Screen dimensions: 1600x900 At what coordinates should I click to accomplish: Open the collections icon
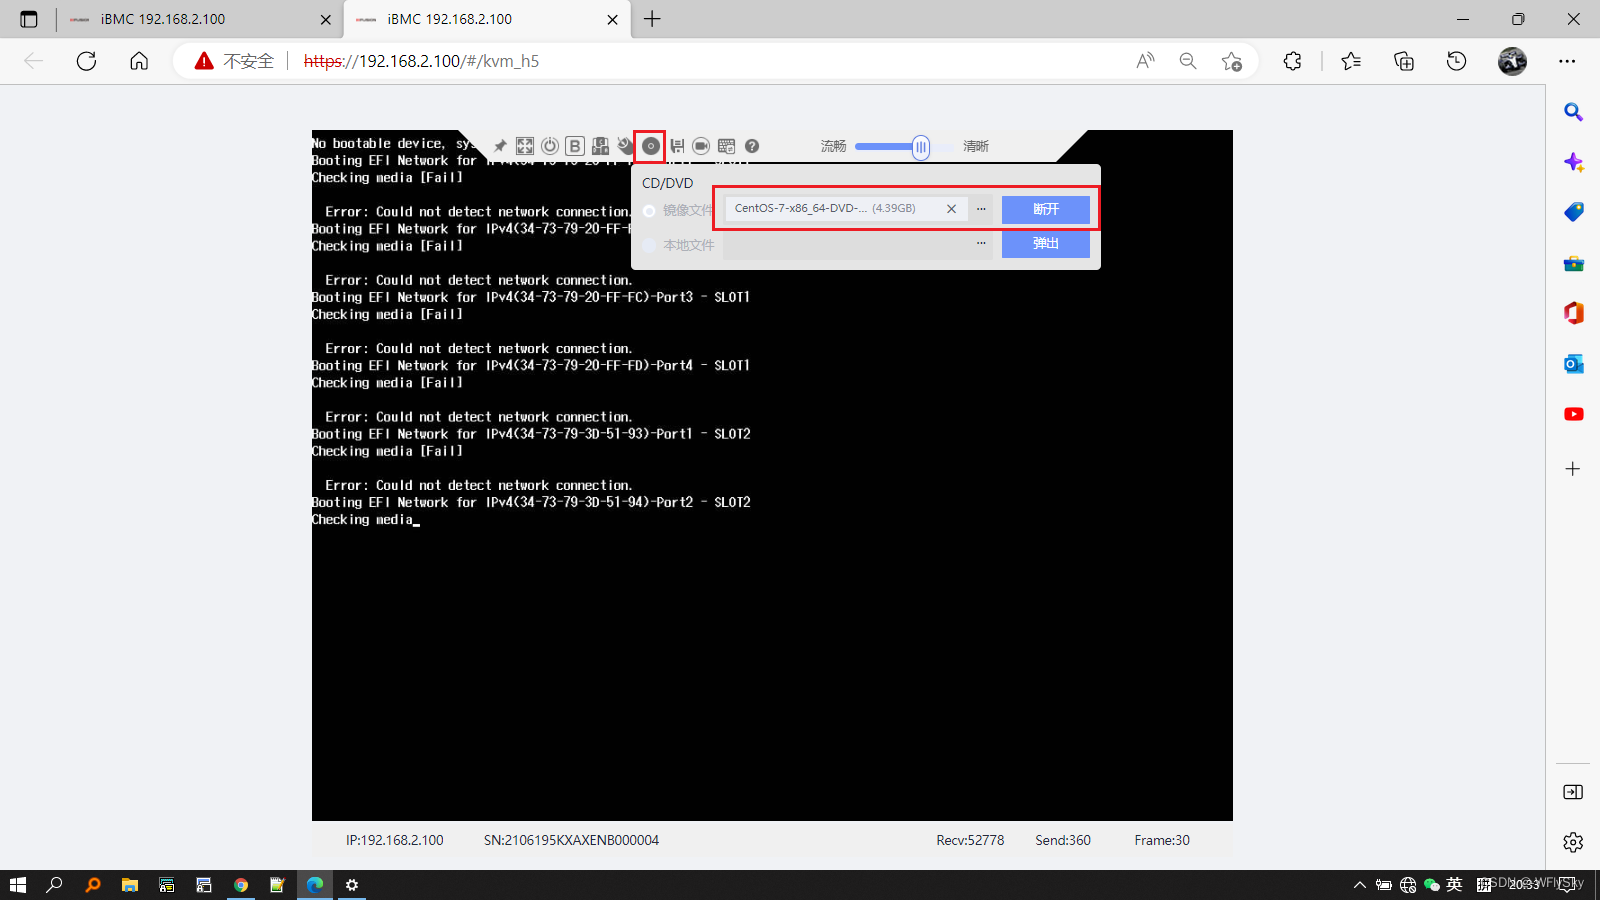(1404, 61)
